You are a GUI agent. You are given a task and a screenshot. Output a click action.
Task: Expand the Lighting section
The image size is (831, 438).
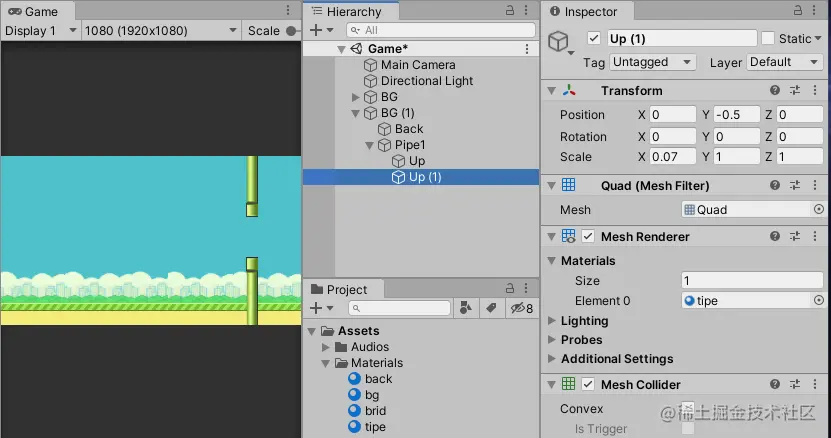click(x=552, y=320)
